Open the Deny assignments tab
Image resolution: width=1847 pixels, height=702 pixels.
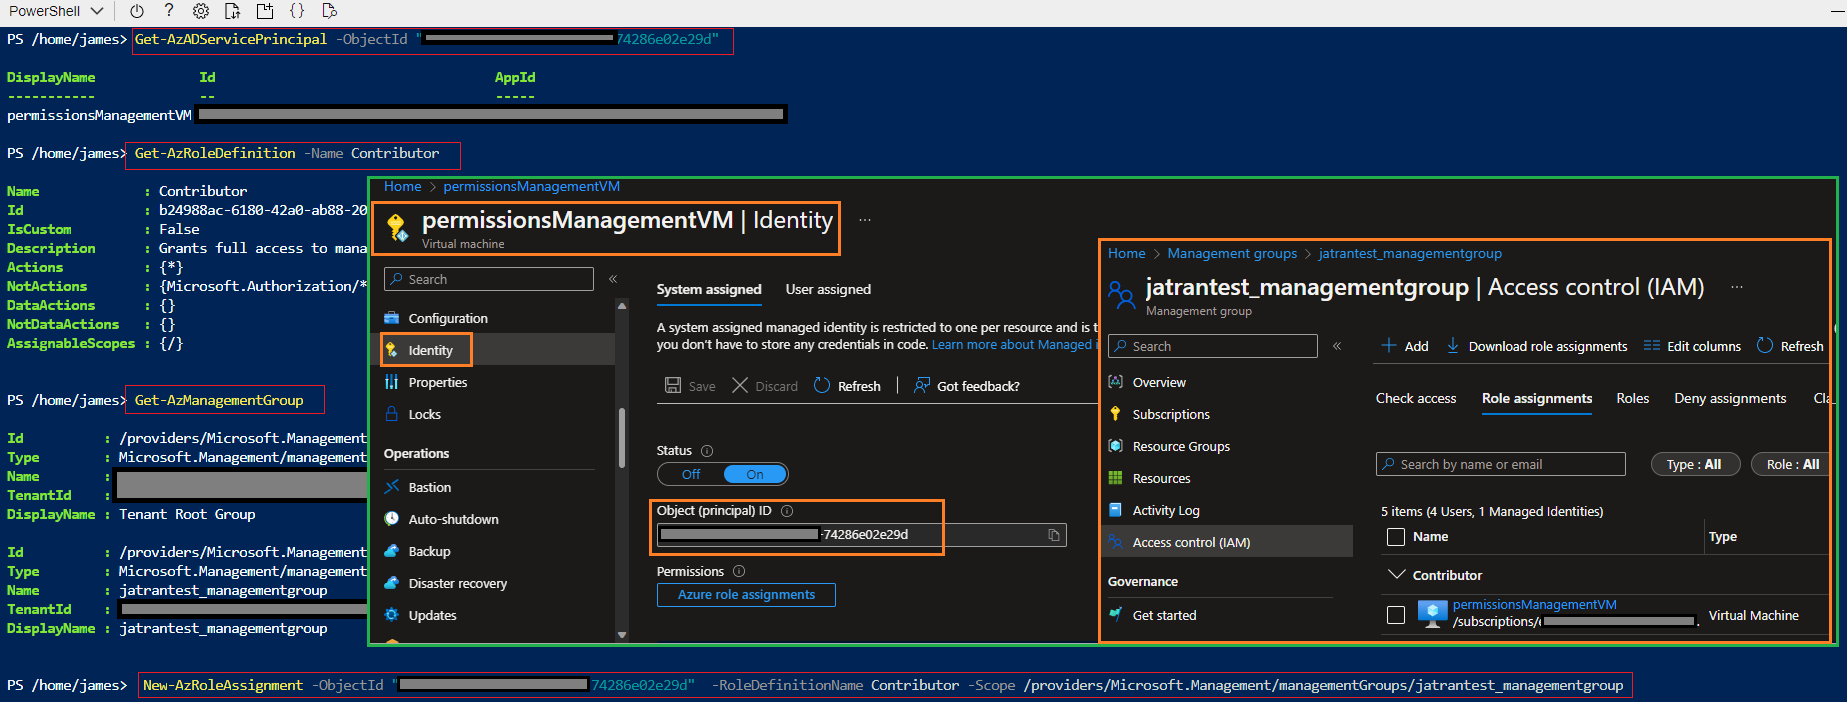[x=1730, y=398]
